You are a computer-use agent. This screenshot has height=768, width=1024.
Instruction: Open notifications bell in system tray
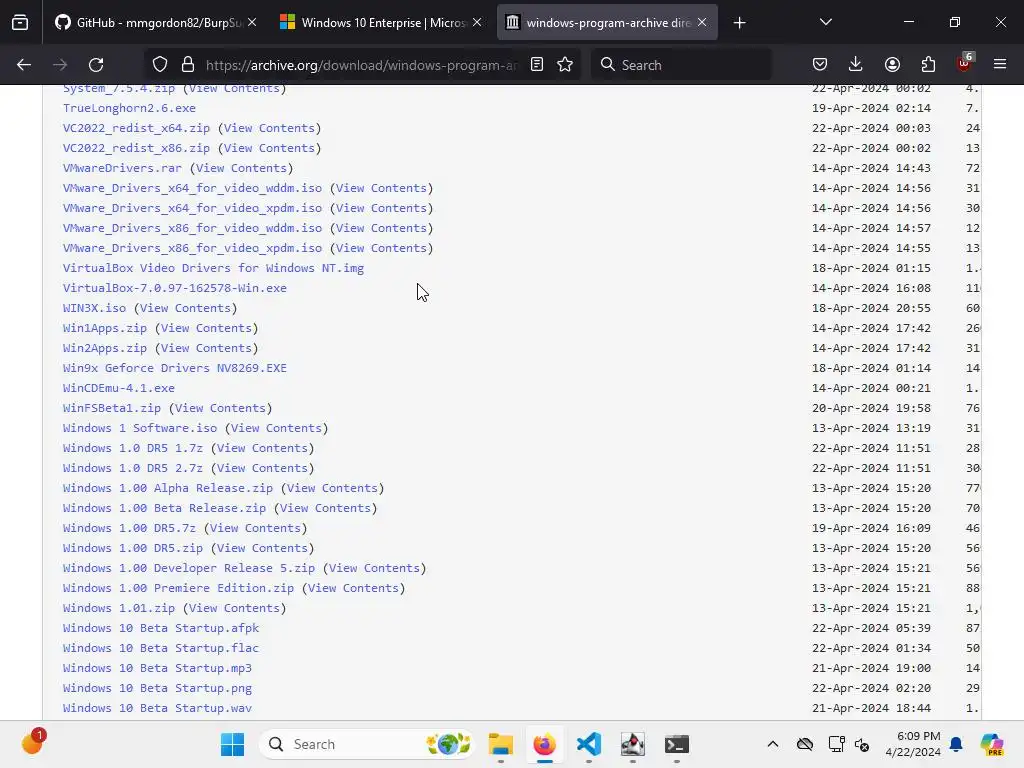[956, 744]
